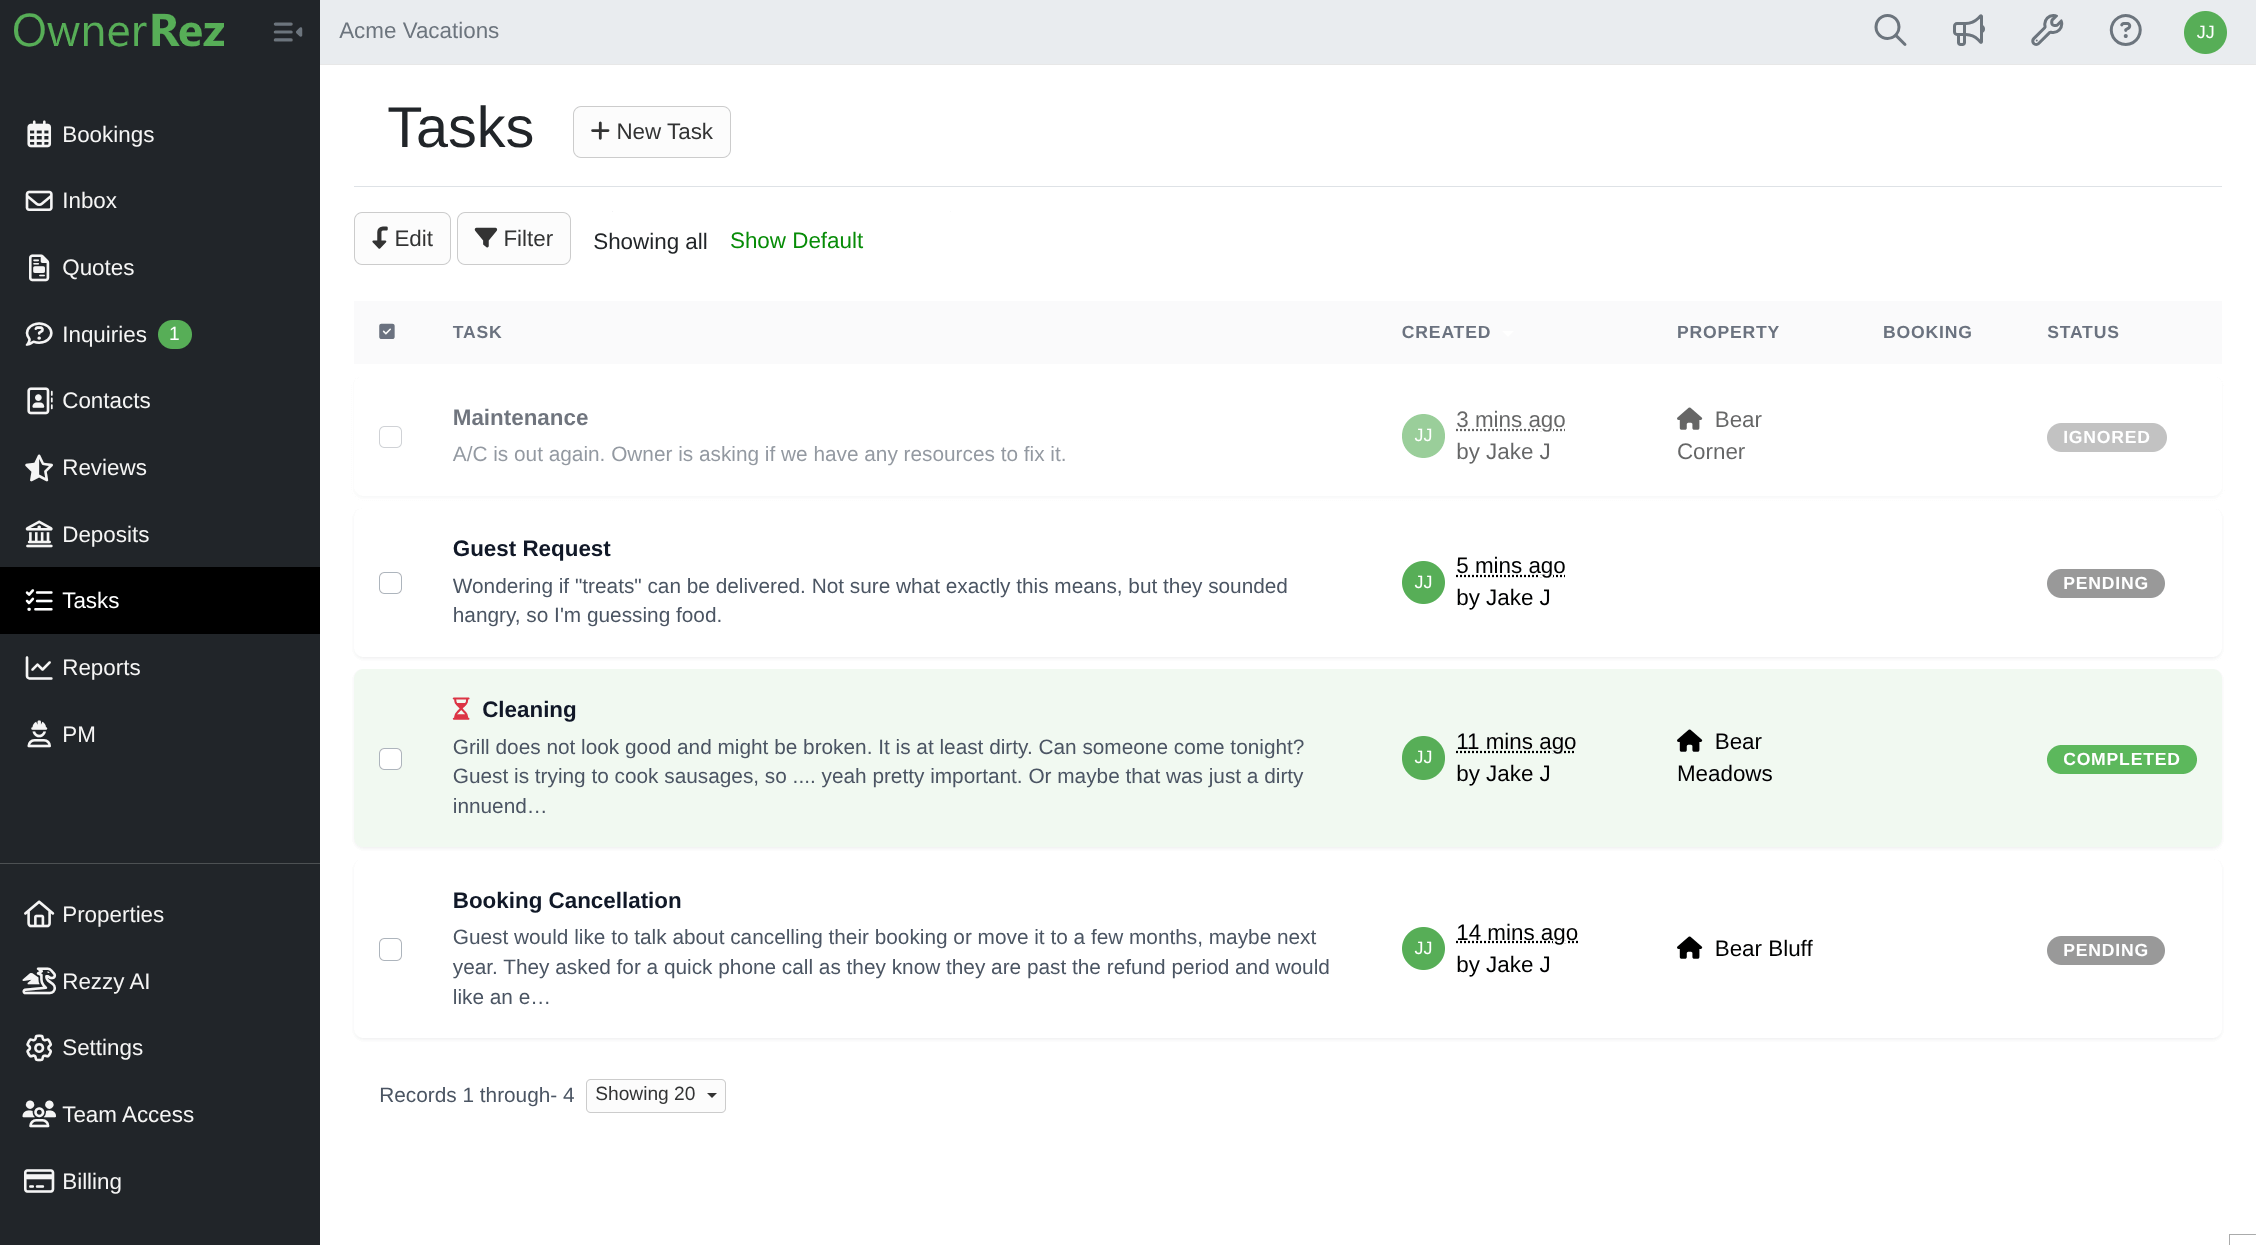Click the JJ avatar in Cleaning row
Image resolution: width=2256 pixels, height=1245 pixels.
pos(1423,758)
